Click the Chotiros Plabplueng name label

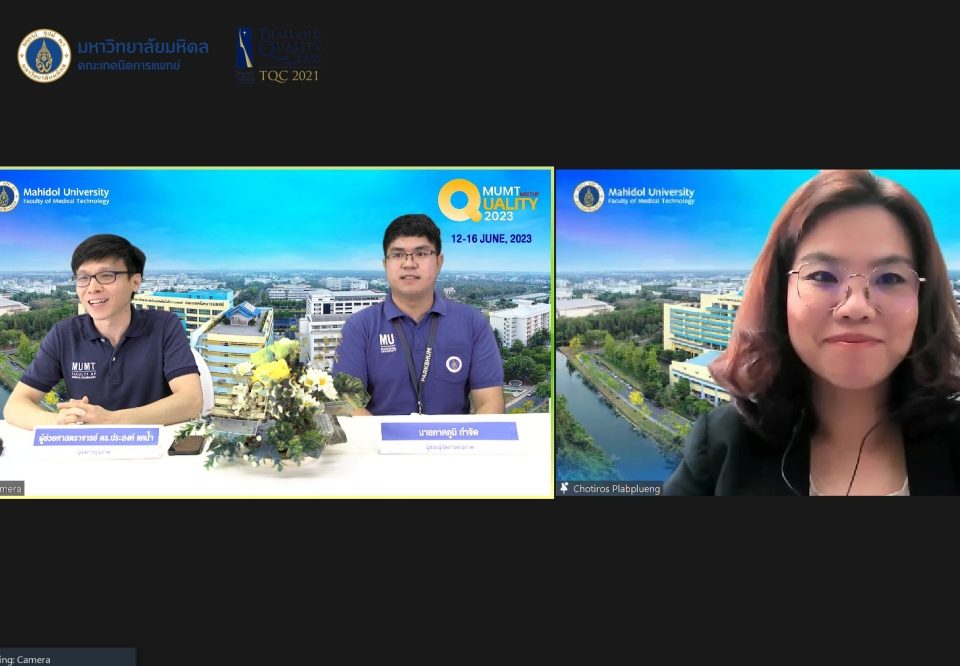(616, 489)
